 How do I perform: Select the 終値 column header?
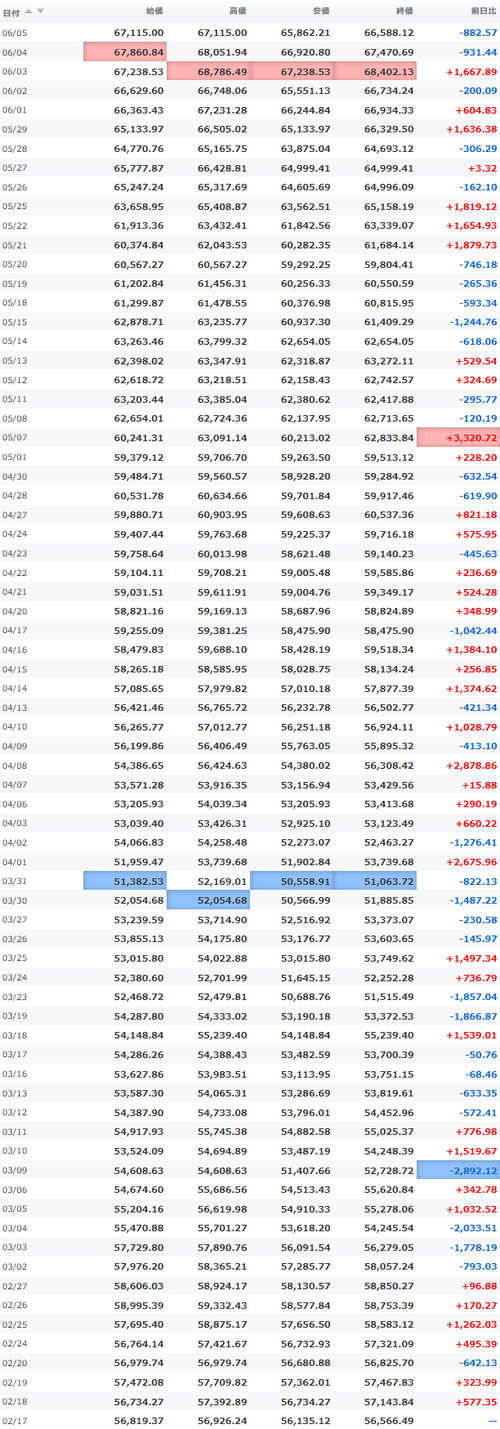404,11
